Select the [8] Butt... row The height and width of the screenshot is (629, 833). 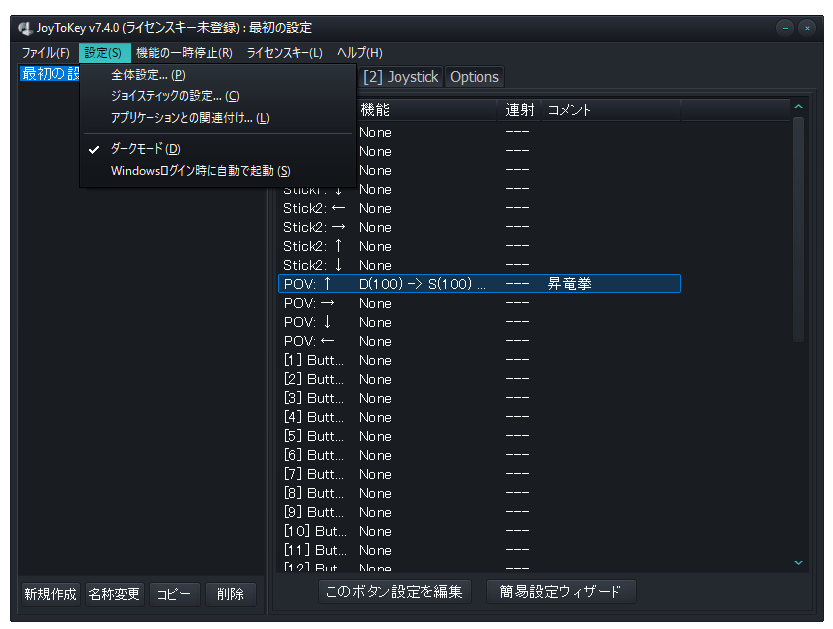coord(479,494)
